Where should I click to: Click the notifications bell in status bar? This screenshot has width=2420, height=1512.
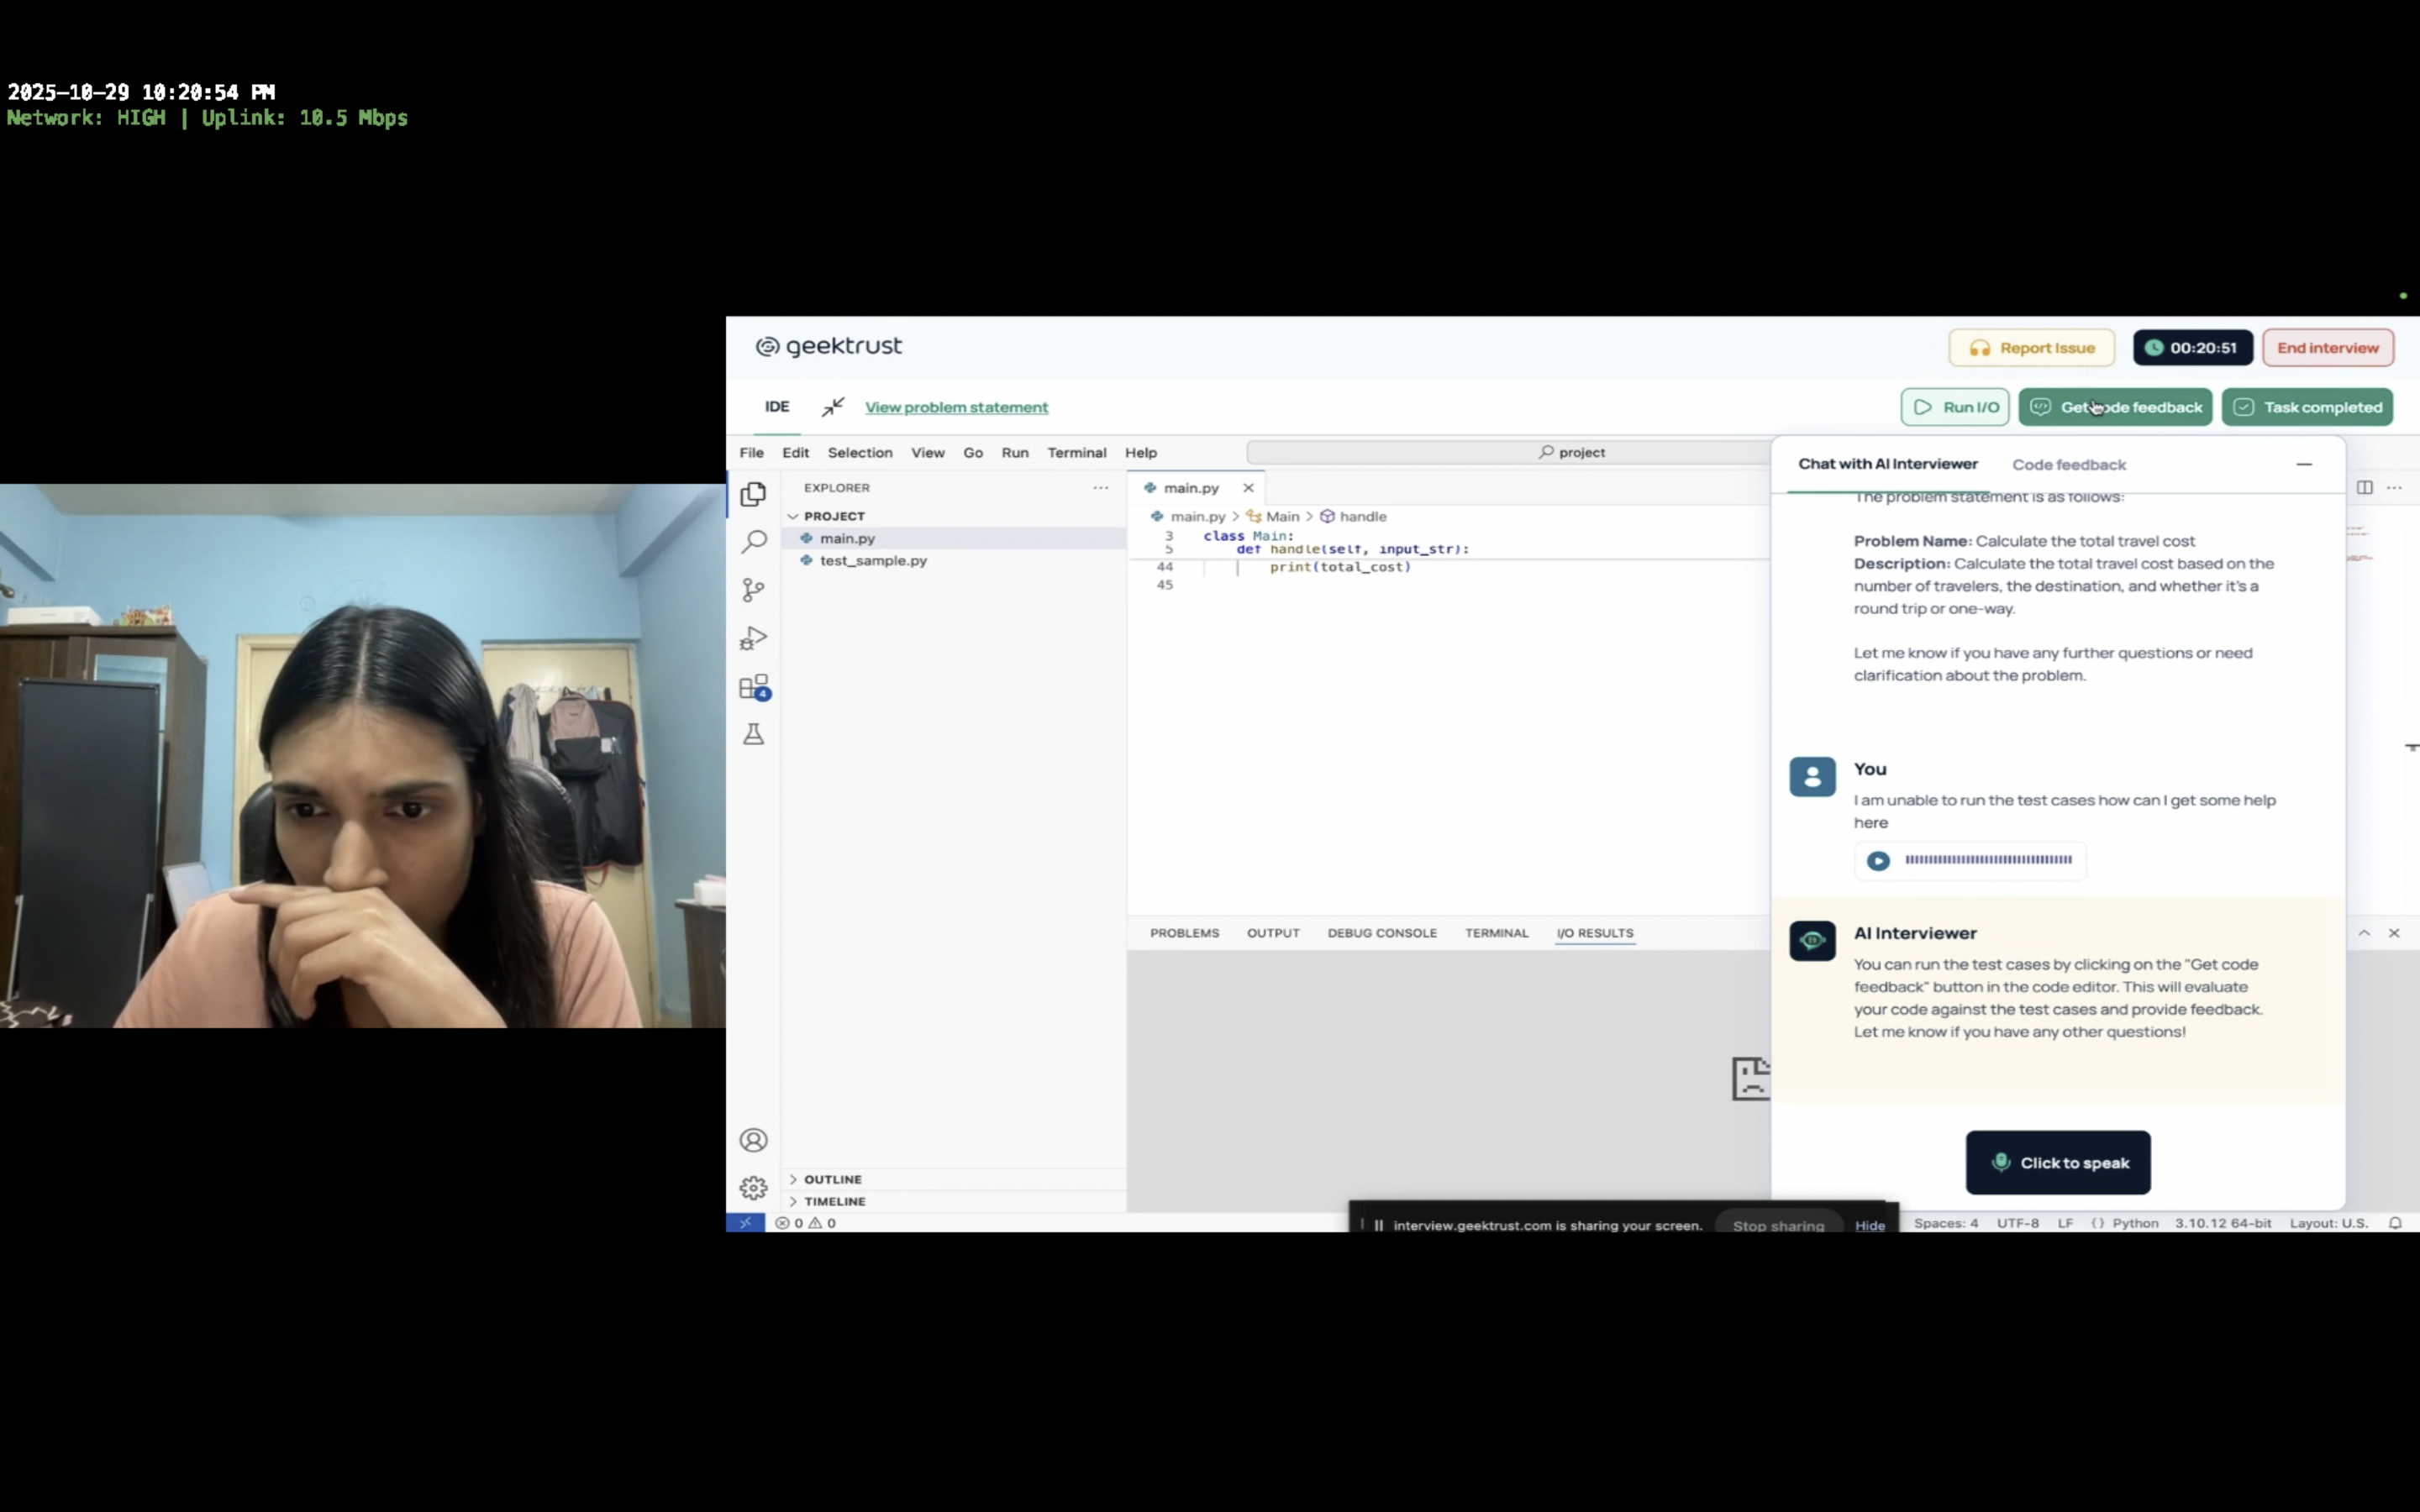(2395, 1223)
